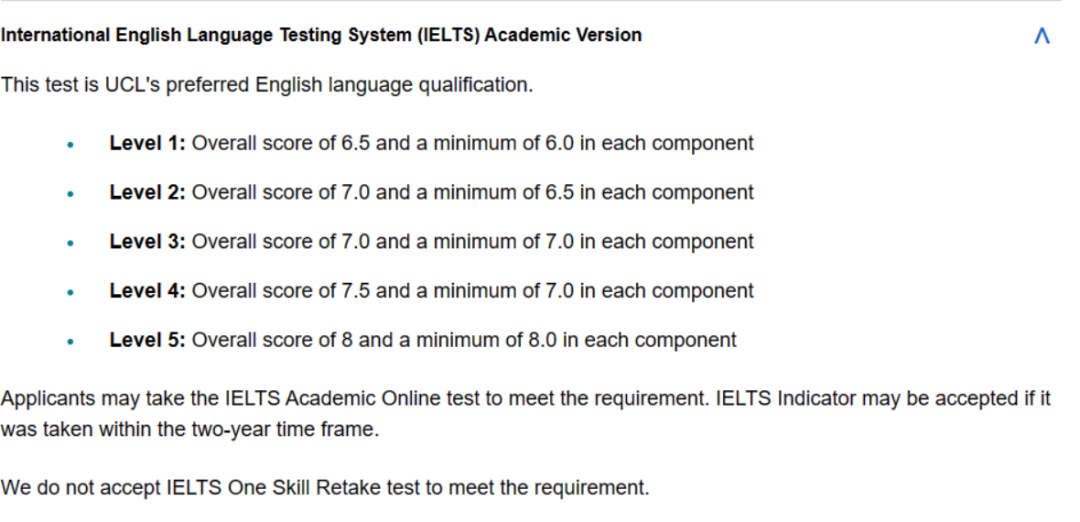Screen dimensions: 1080x522
Task: Click the "IELTS Indicator" text
Action: point(780,399)
